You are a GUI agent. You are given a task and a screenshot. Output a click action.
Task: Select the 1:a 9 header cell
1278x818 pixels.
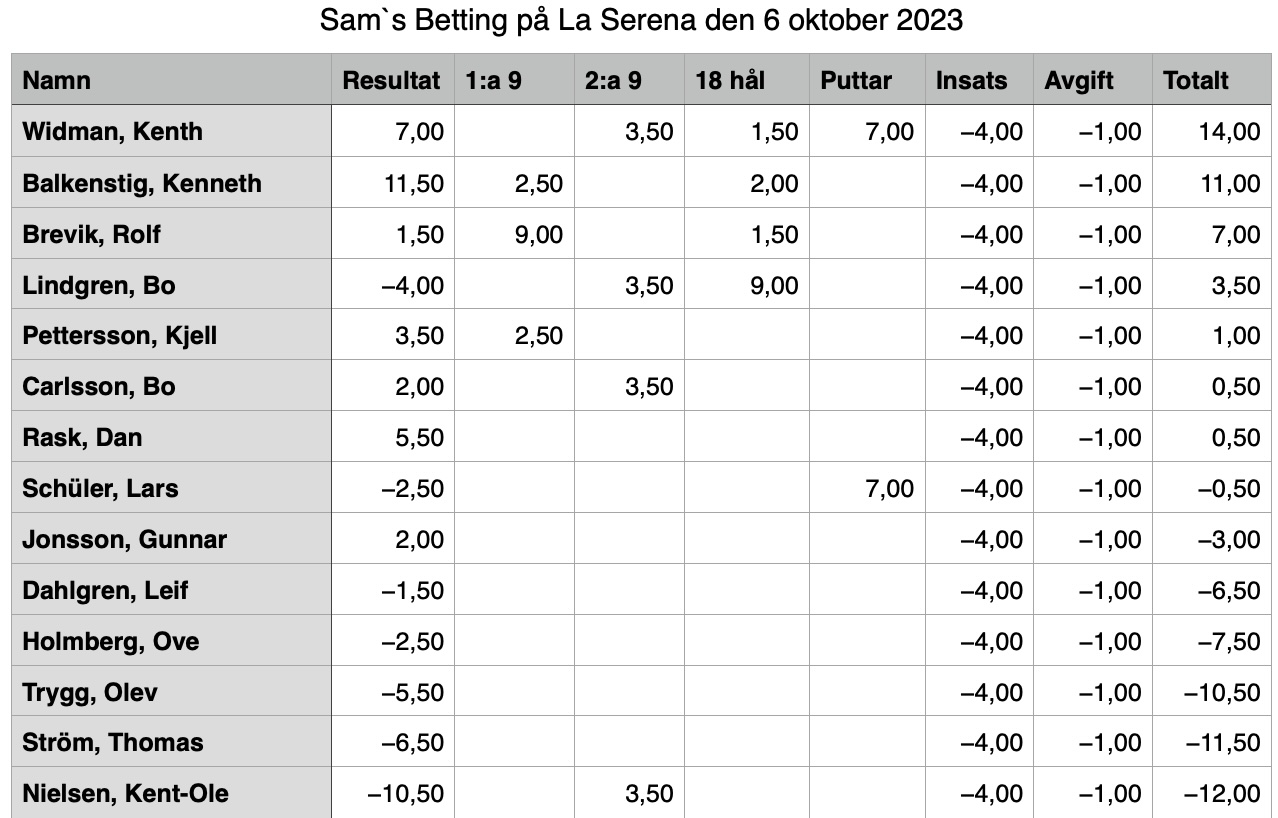[514, 80]
